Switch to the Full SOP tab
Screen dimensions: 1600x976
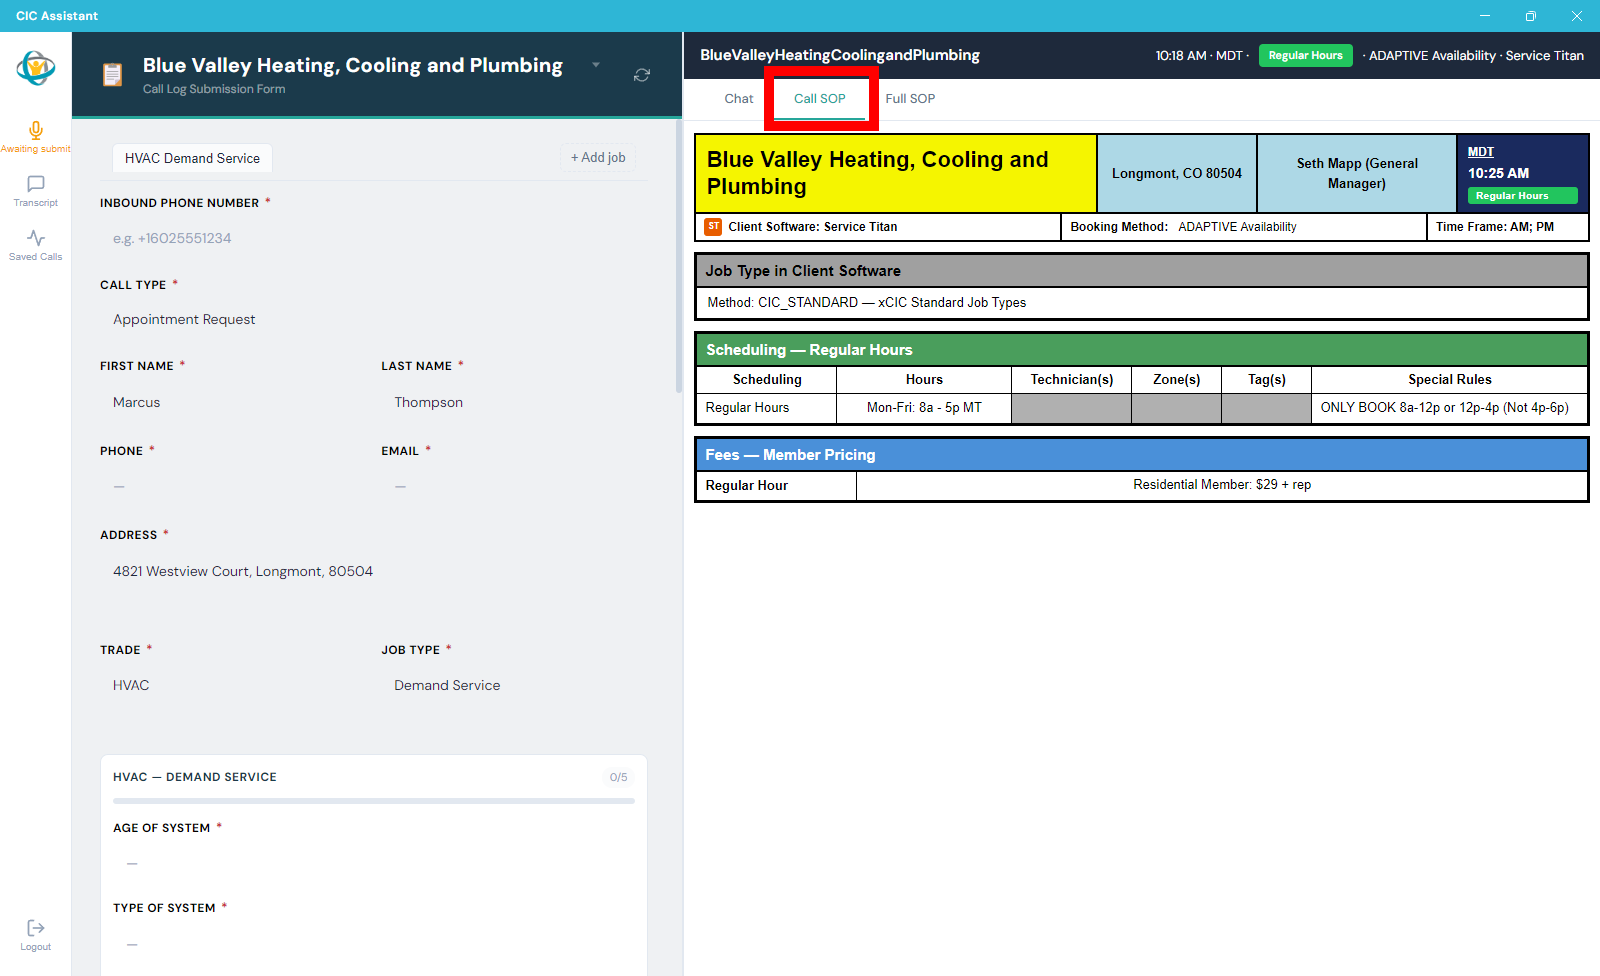[x=910, y=99]
